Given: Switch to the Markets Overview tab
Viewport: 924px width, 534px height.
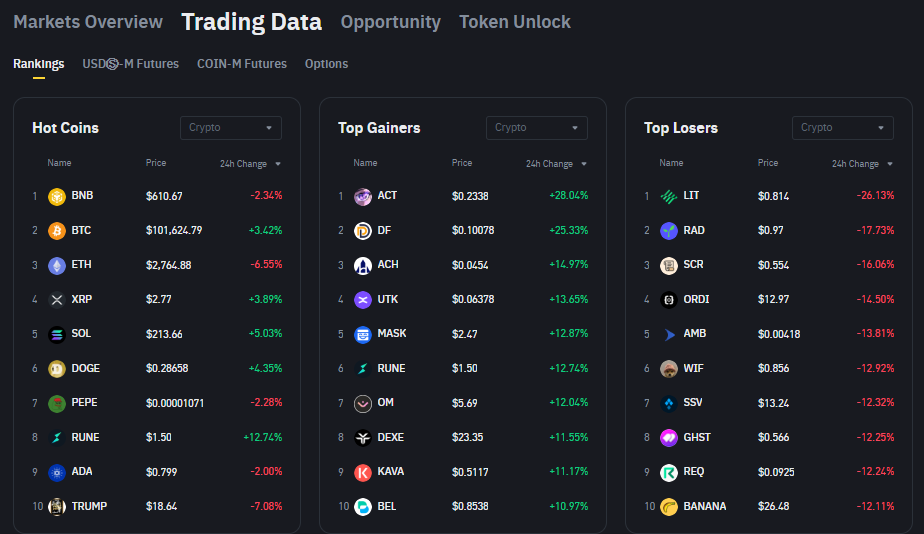Looking at the screenshot, I should click(x=88, y=22).
